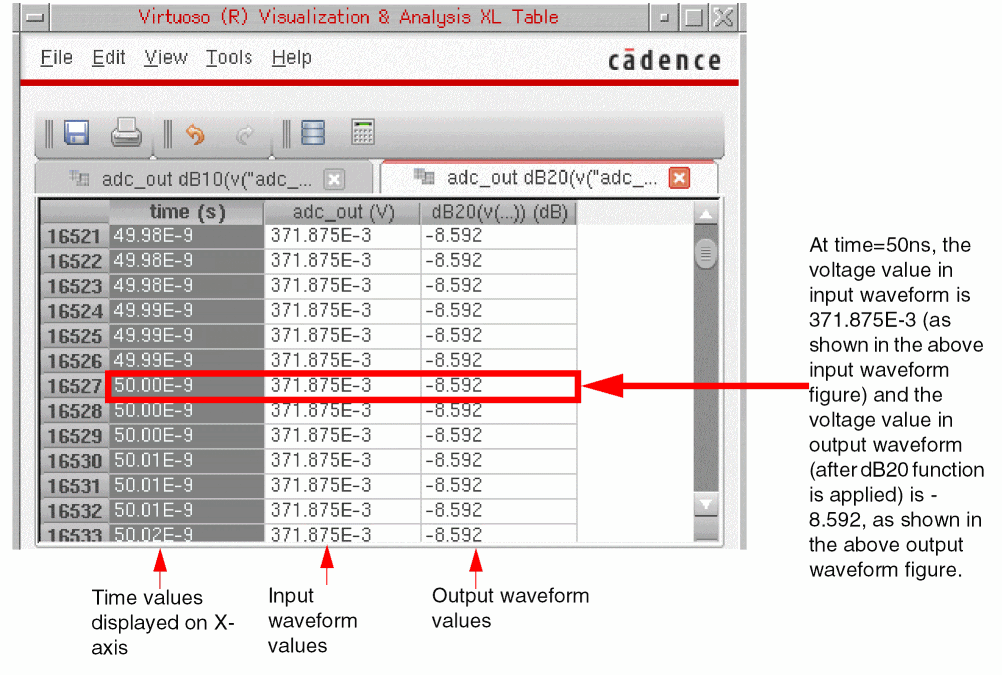The image size is (1002, 675).
Task: Click the dB20(v(...)) (dB) column header
Action: tap(499, 212)
